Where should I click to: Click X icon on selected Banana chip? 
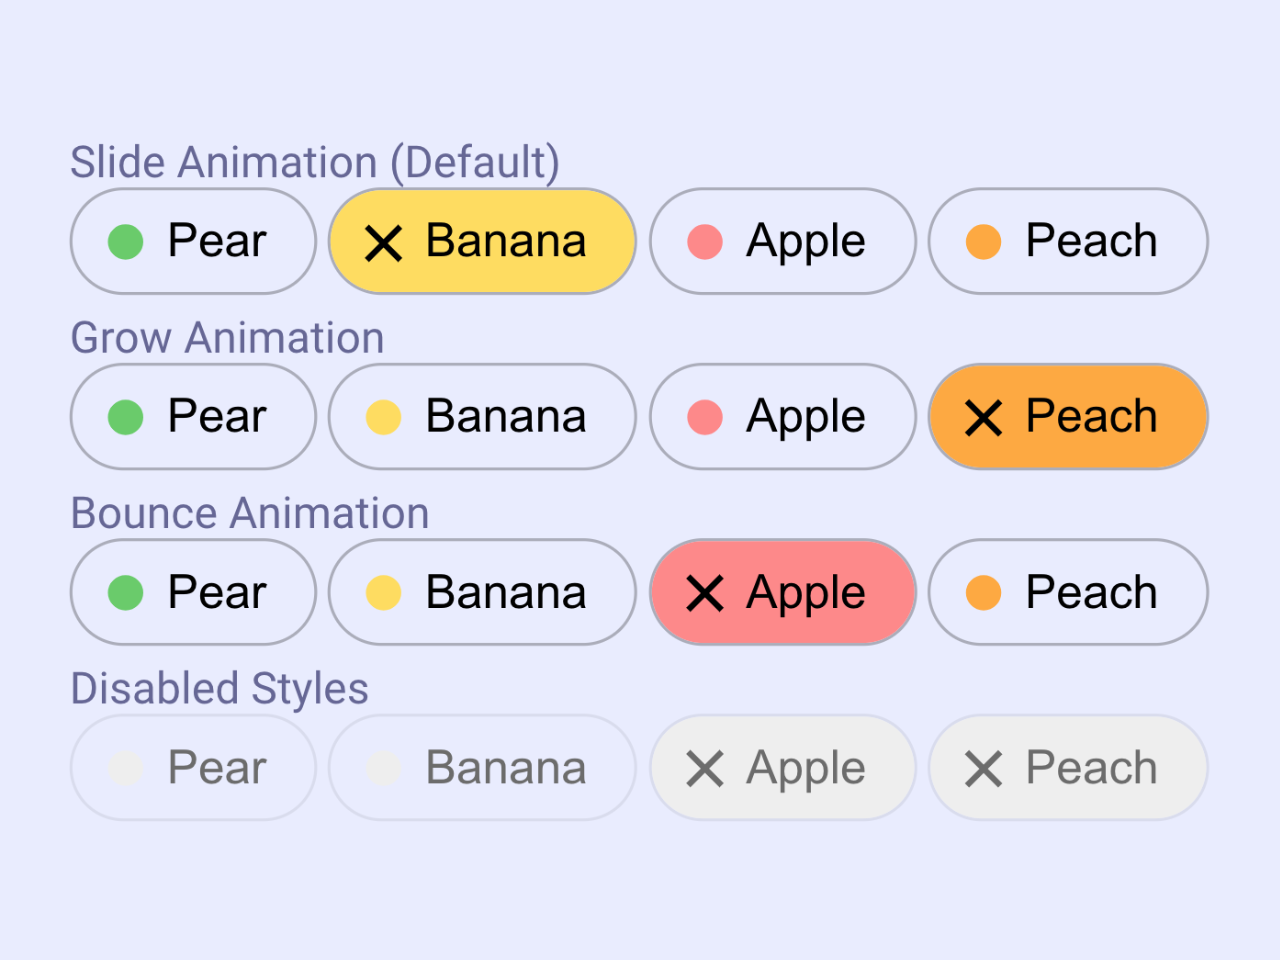coord(383,242)
